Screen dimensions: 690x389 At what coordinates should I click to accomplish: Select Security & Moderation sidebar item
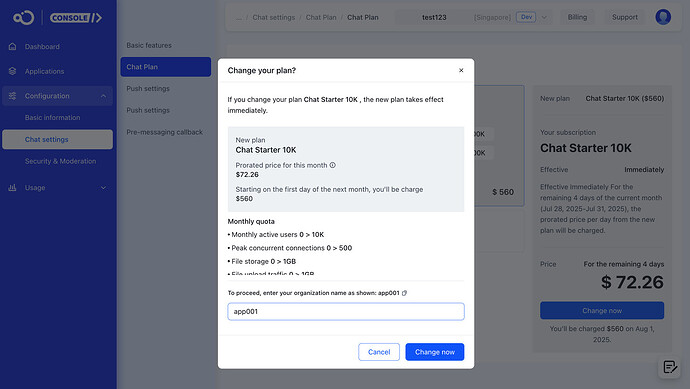click(x=60, y=161)
